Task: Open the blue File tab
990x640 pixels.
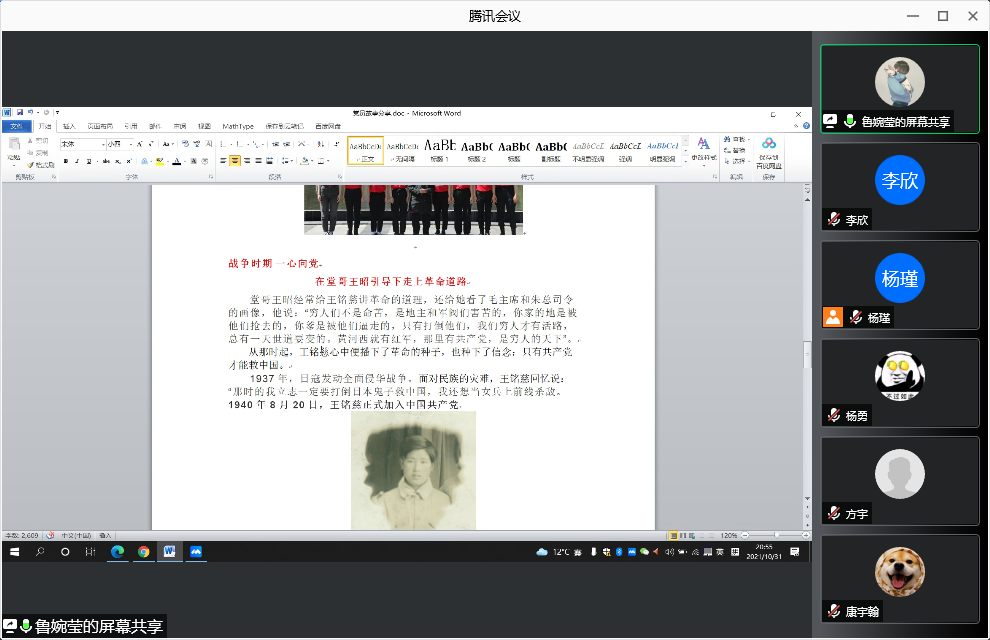Action: 15,126
